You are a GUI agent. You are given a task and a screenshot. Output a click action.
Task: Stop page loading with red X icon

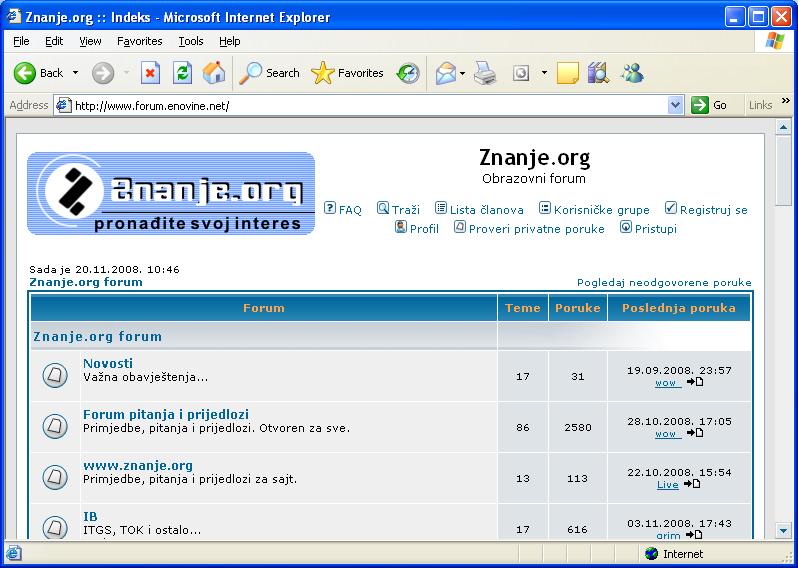click(150, 73)
